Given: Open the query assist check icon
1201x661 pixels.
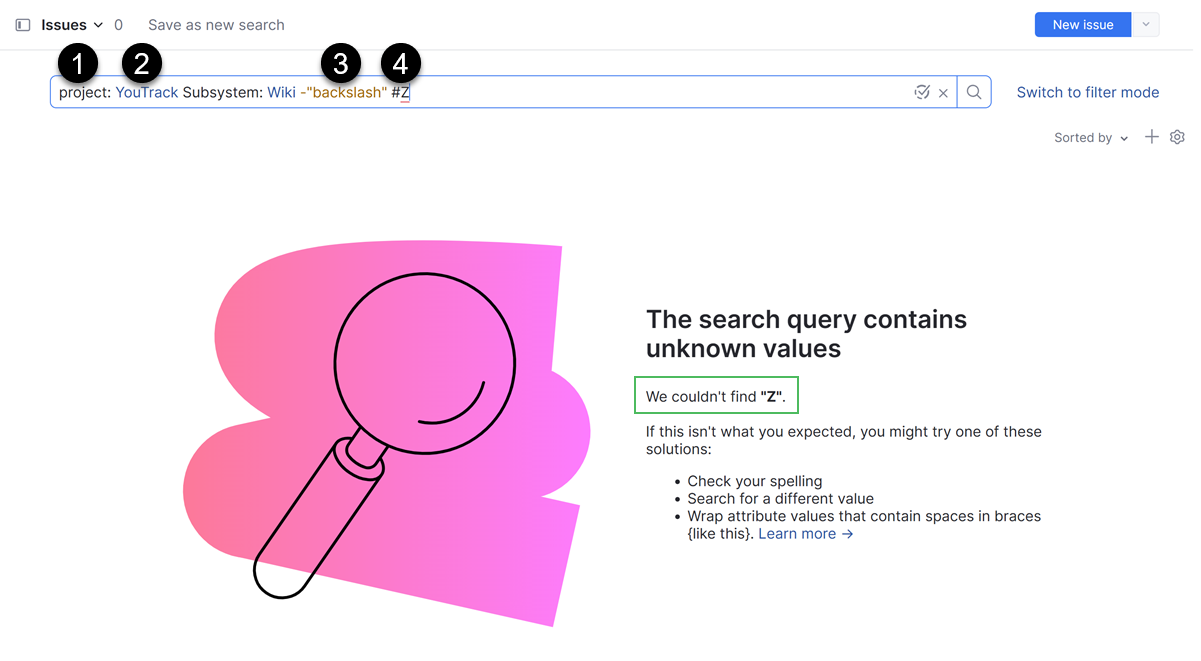Looking at the screenshot, I should click(x=922, y=92).
